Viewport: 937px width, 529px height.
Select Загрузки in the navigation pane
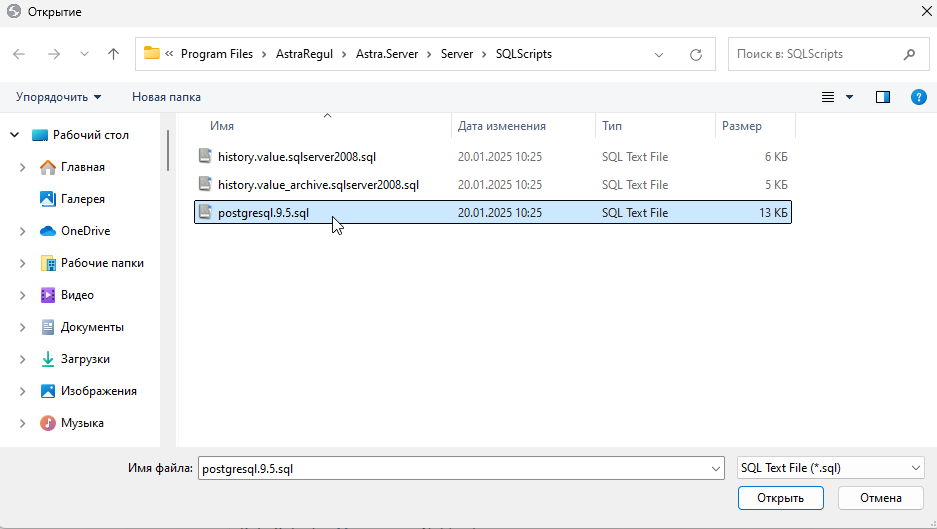85,359
